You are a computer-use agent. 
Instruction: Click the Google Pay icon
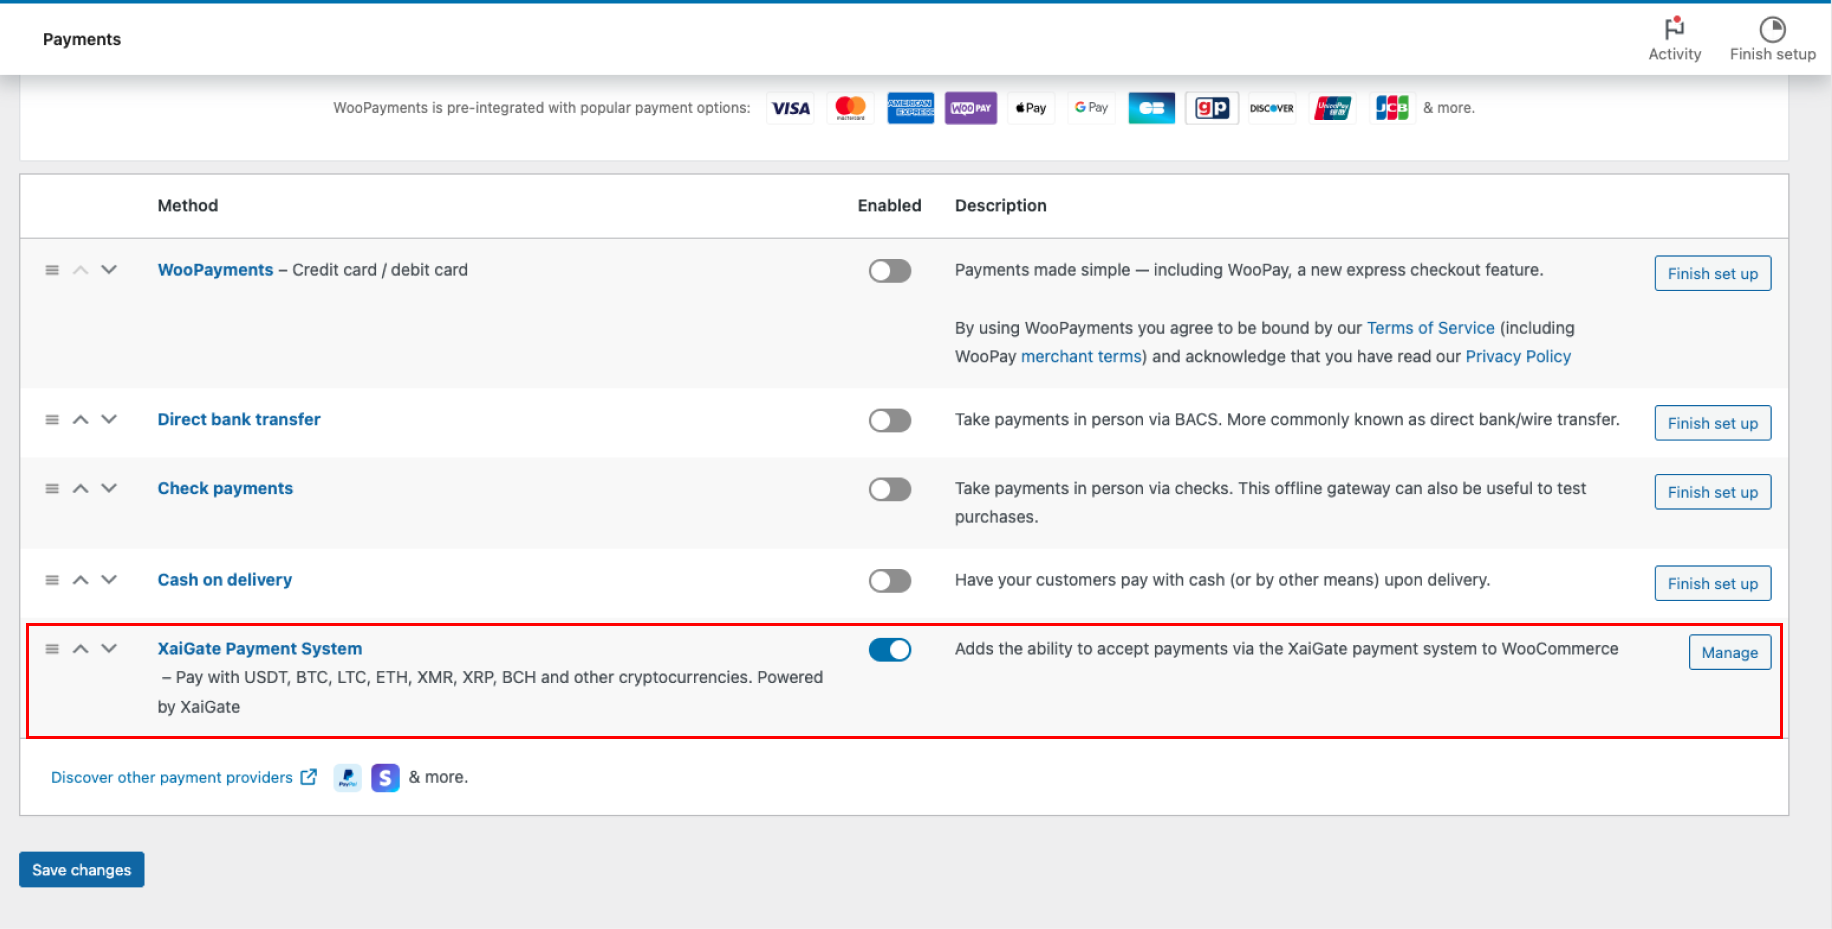(1091, 107)
